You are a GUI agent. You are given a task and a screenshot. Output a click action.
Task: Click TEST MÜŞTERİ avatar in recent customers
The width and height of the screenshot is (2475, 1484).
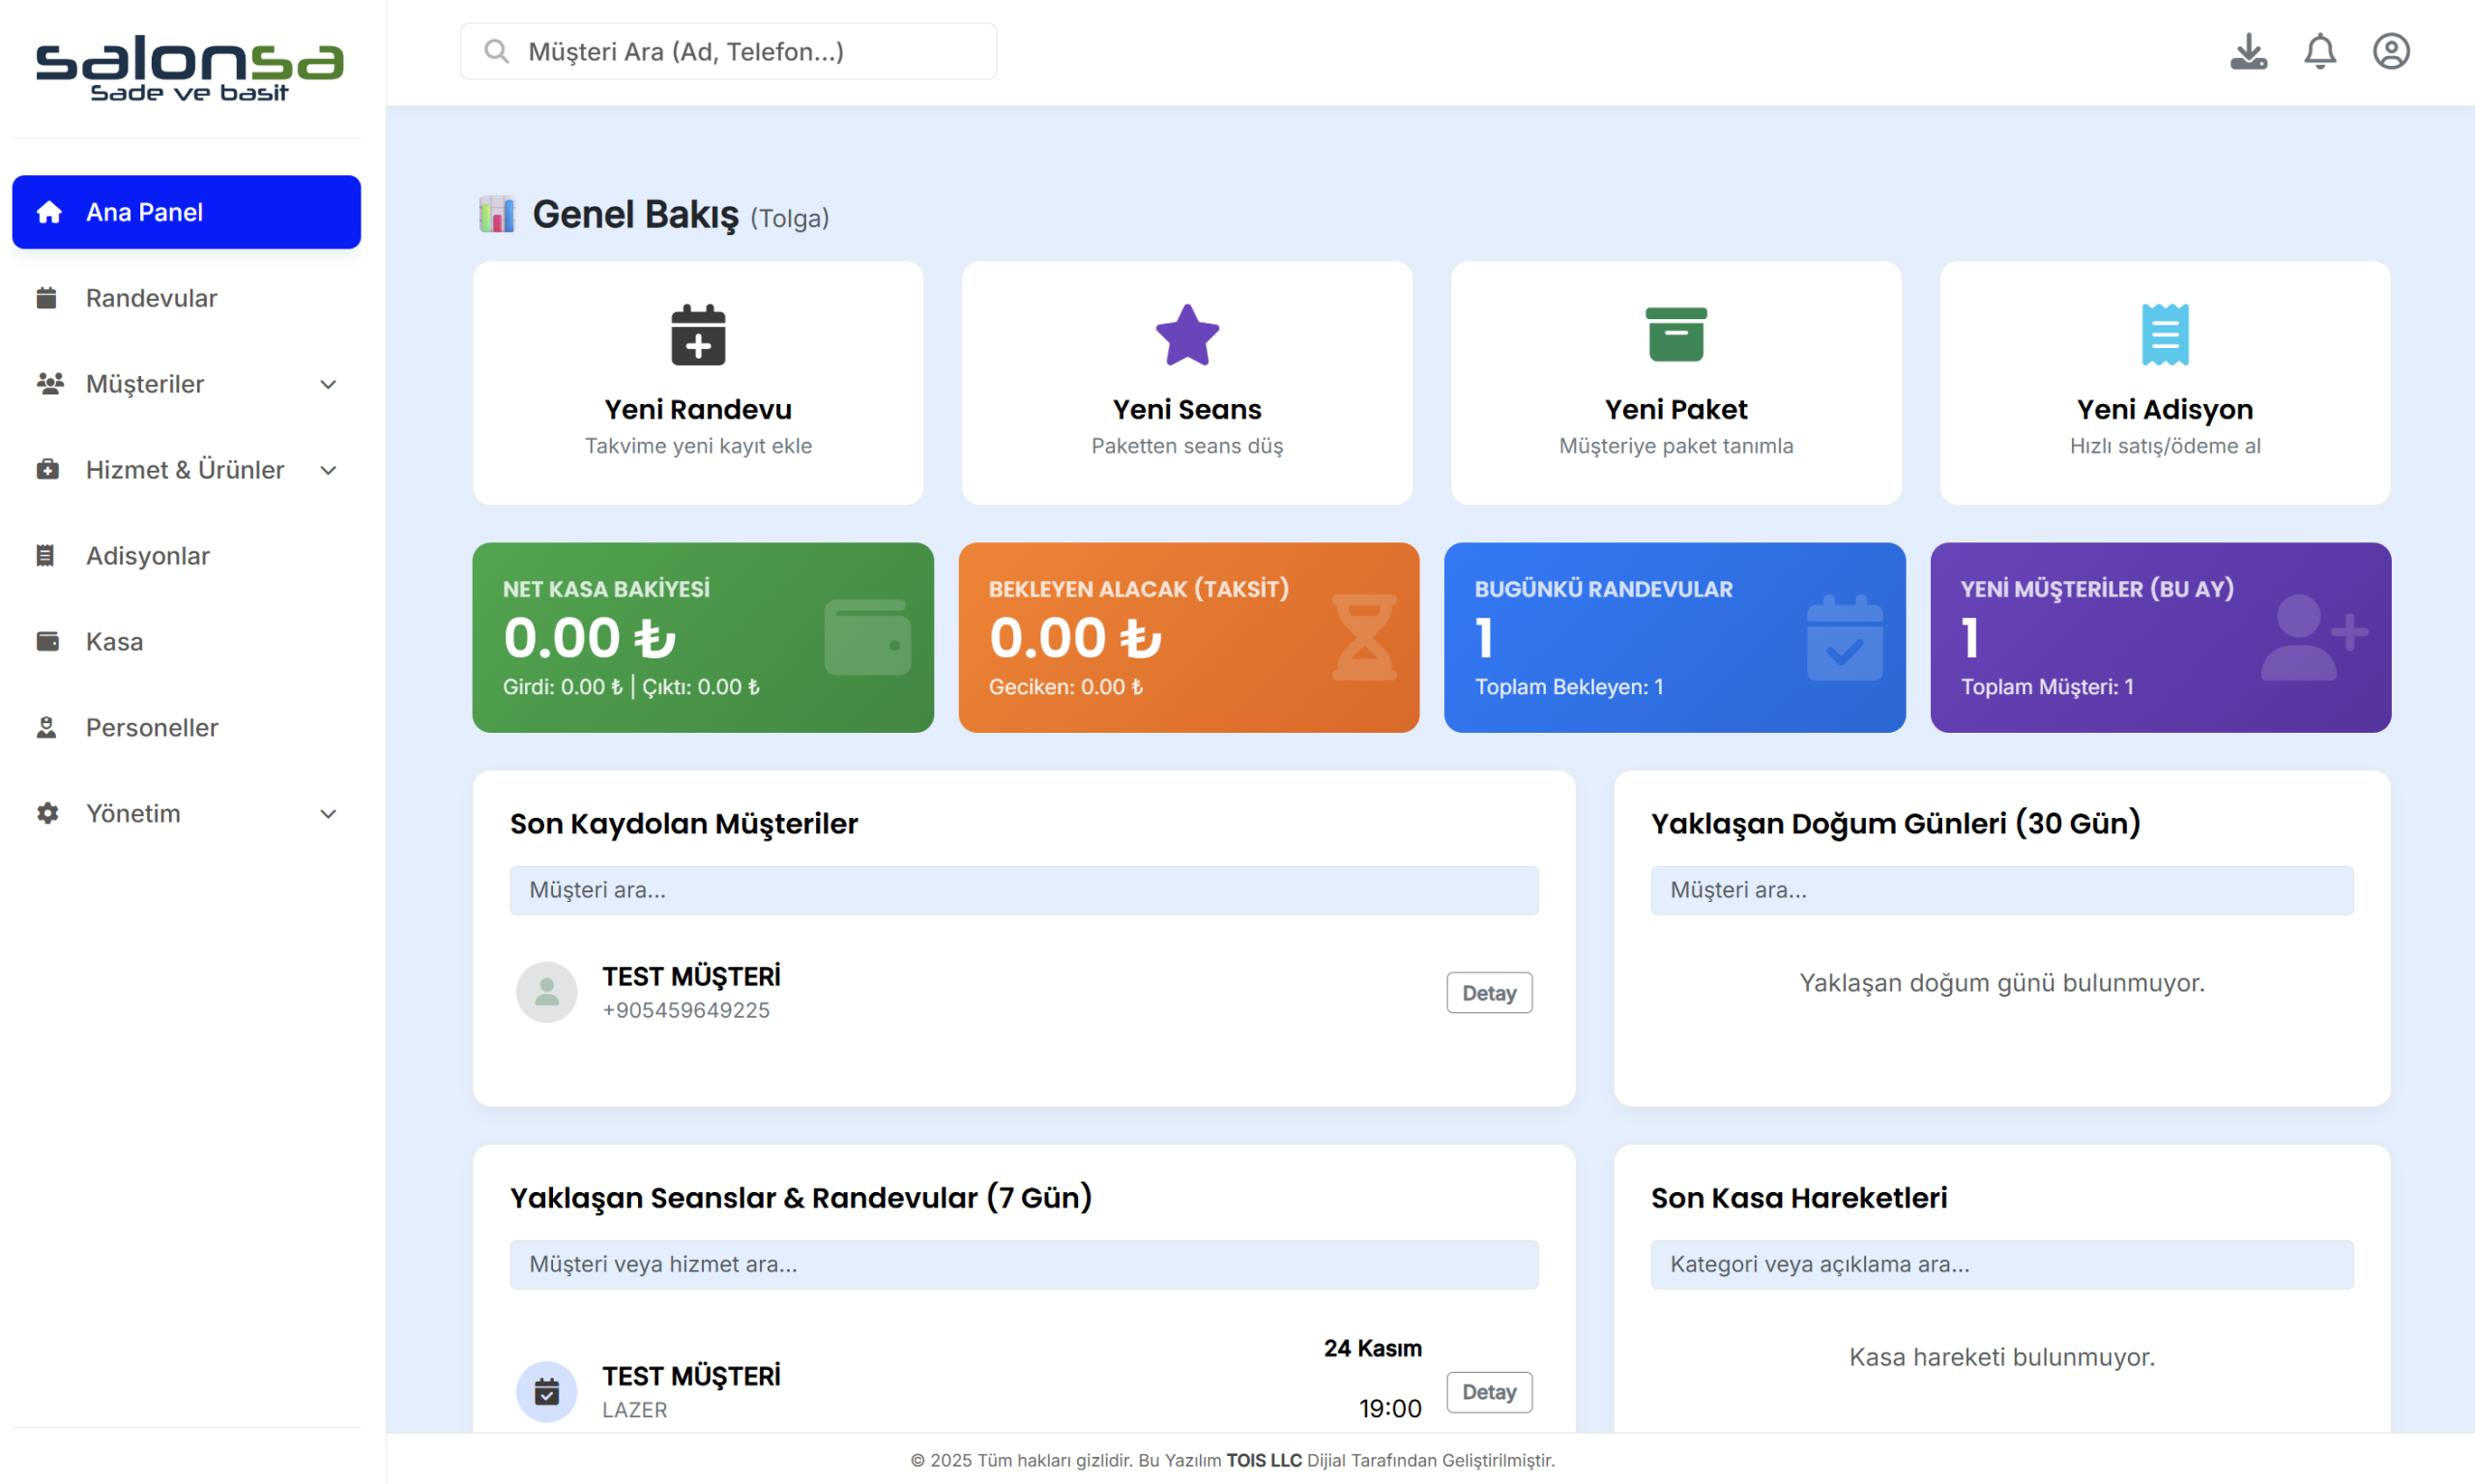pyautogui.click(x=546, y=992)
